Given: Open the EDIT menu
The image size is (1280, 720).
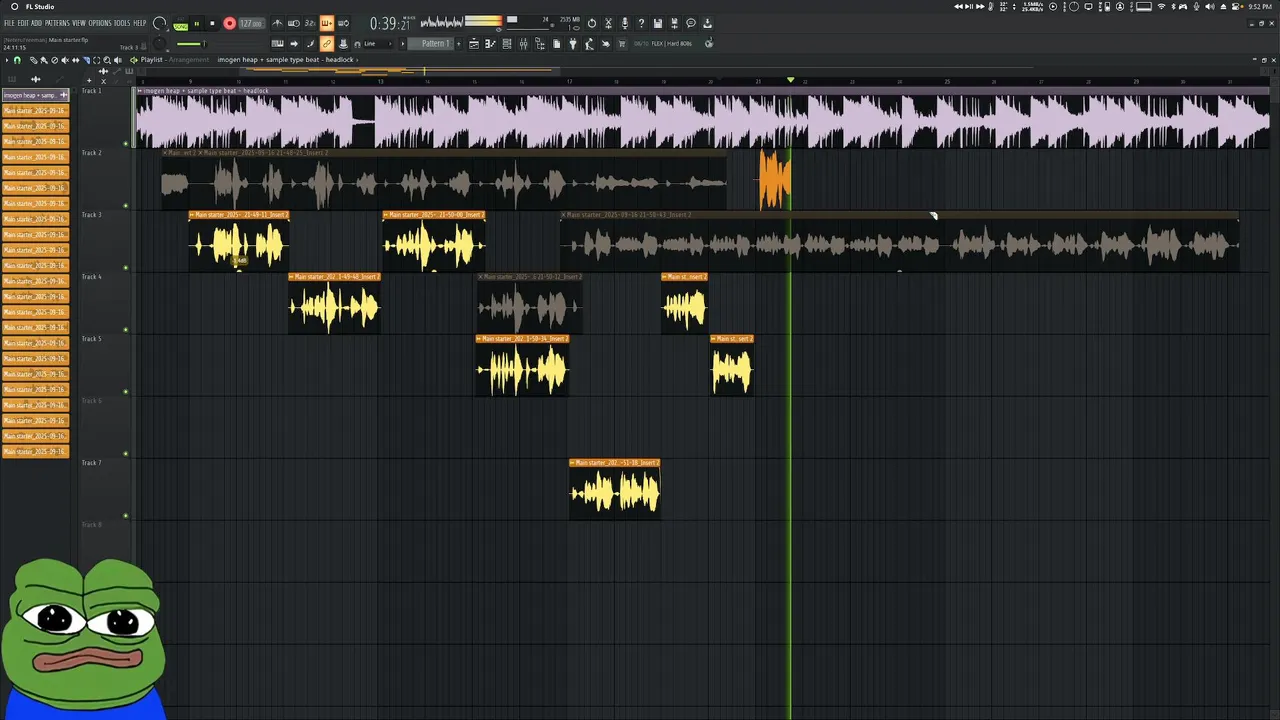Looking at the screenshot, I should pos(23,23).
